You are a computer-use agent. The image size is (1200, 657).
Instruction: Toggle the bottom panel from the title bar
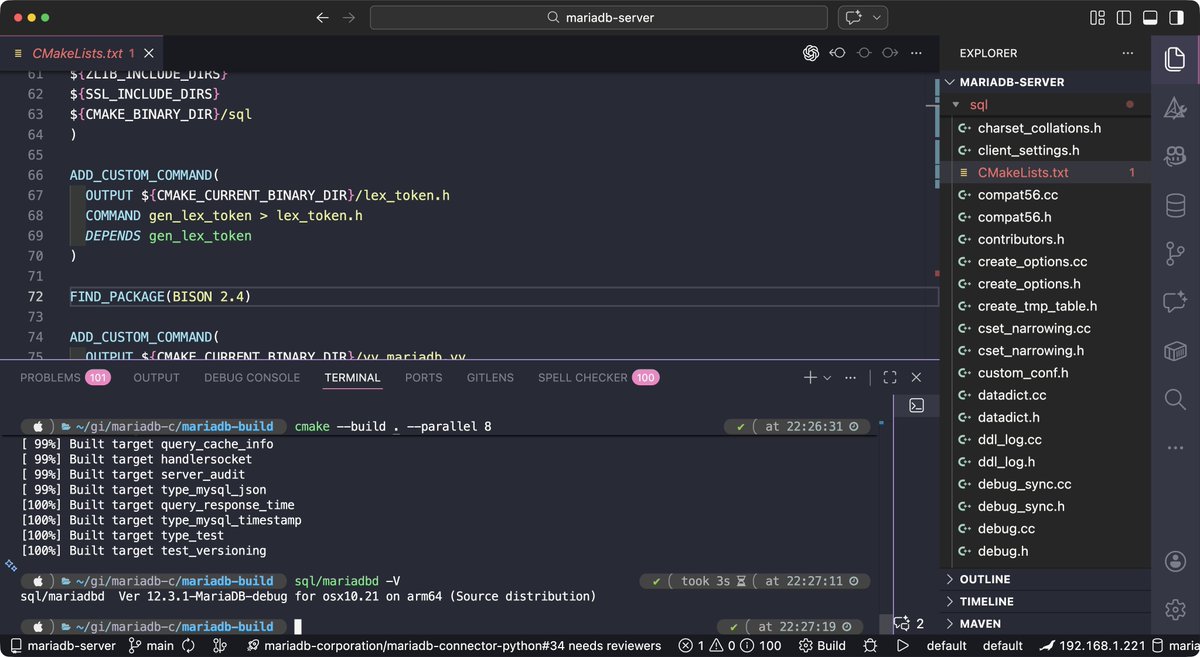click(1149, 18)
